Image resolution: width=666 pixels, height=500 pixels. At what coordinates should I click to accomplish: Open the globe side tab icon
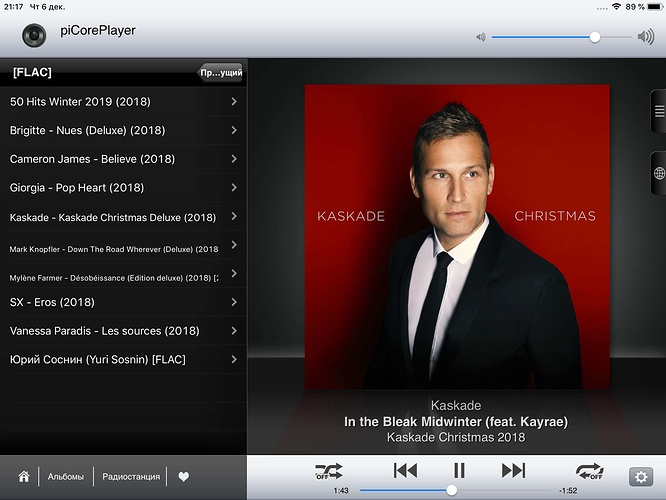click(659, 173)
